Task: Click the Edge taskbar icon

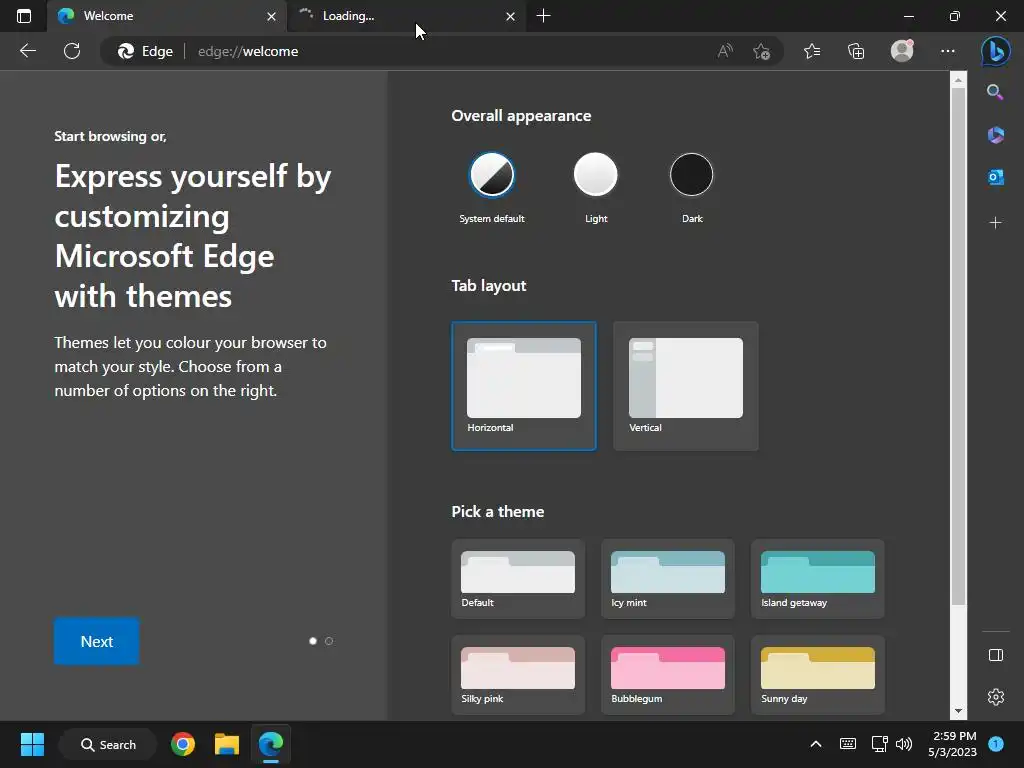Action: pos(270,744)
